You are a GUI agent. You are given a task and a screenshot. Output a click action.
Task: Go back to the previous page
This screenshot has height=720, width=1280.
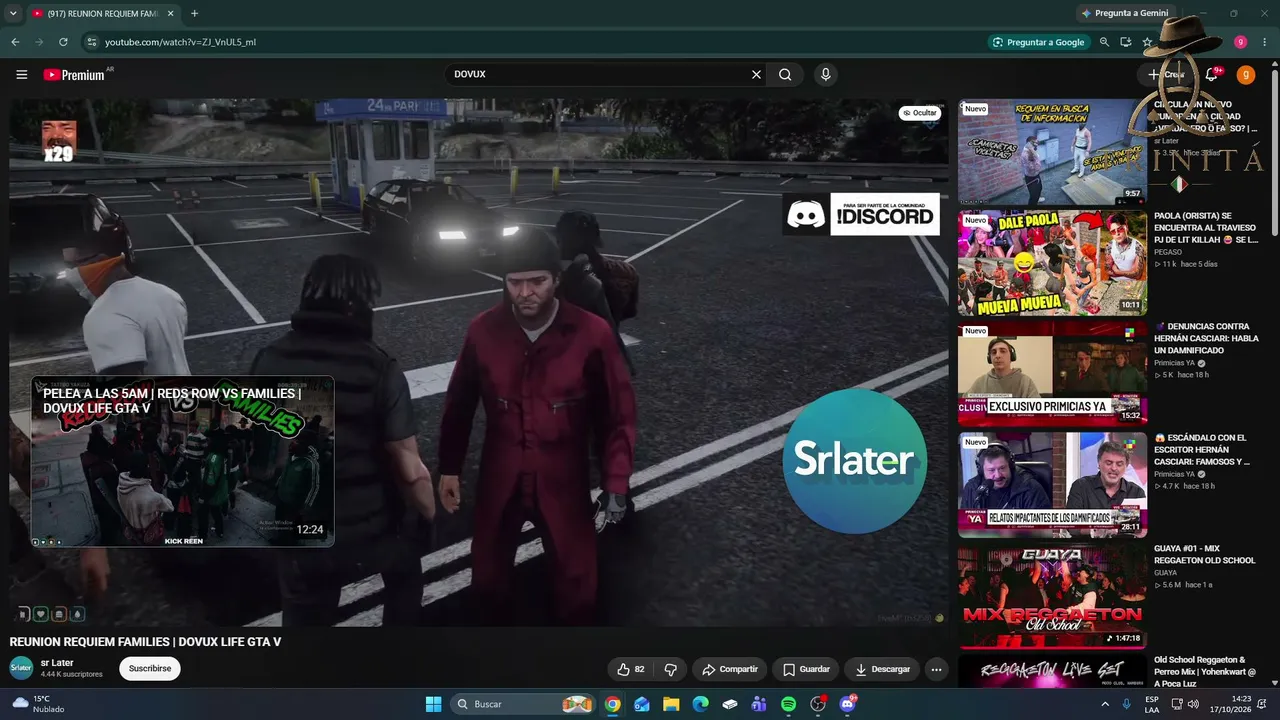pos(15,42)
